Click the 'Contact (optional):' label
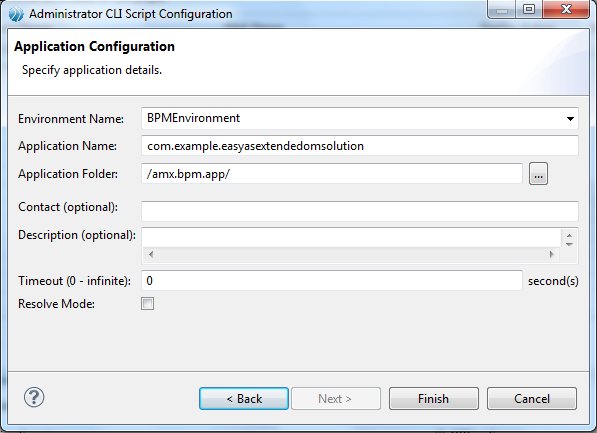Viewport: 597px width, 433px height. click(68, 207)
